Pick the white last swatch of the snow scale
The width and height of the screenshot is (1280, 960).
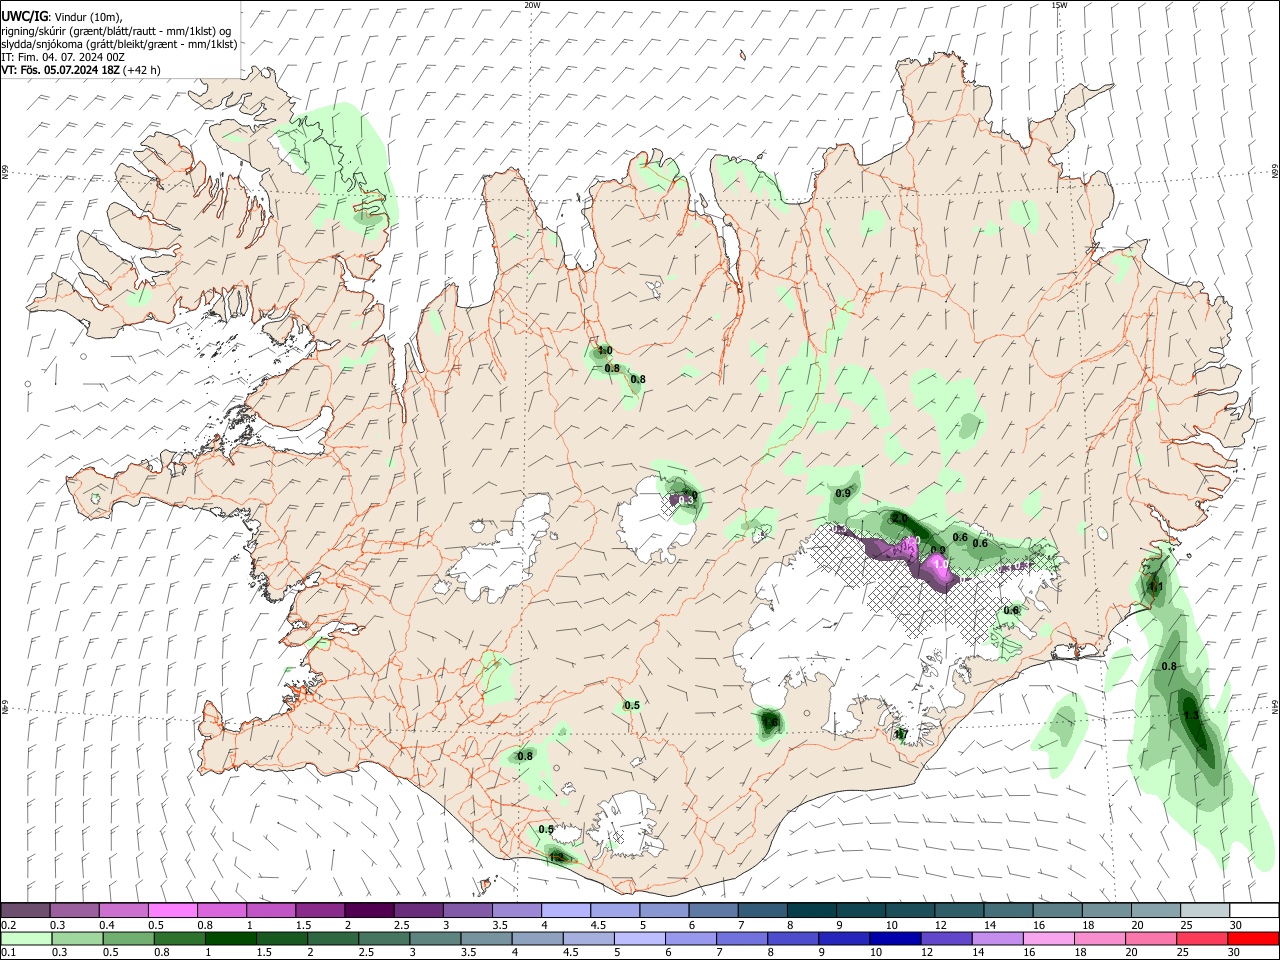pos(1252,910)
